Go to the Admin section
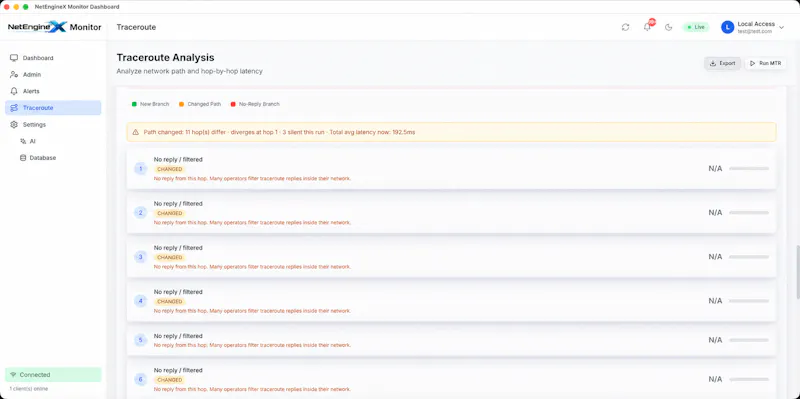 coord(53,74)
